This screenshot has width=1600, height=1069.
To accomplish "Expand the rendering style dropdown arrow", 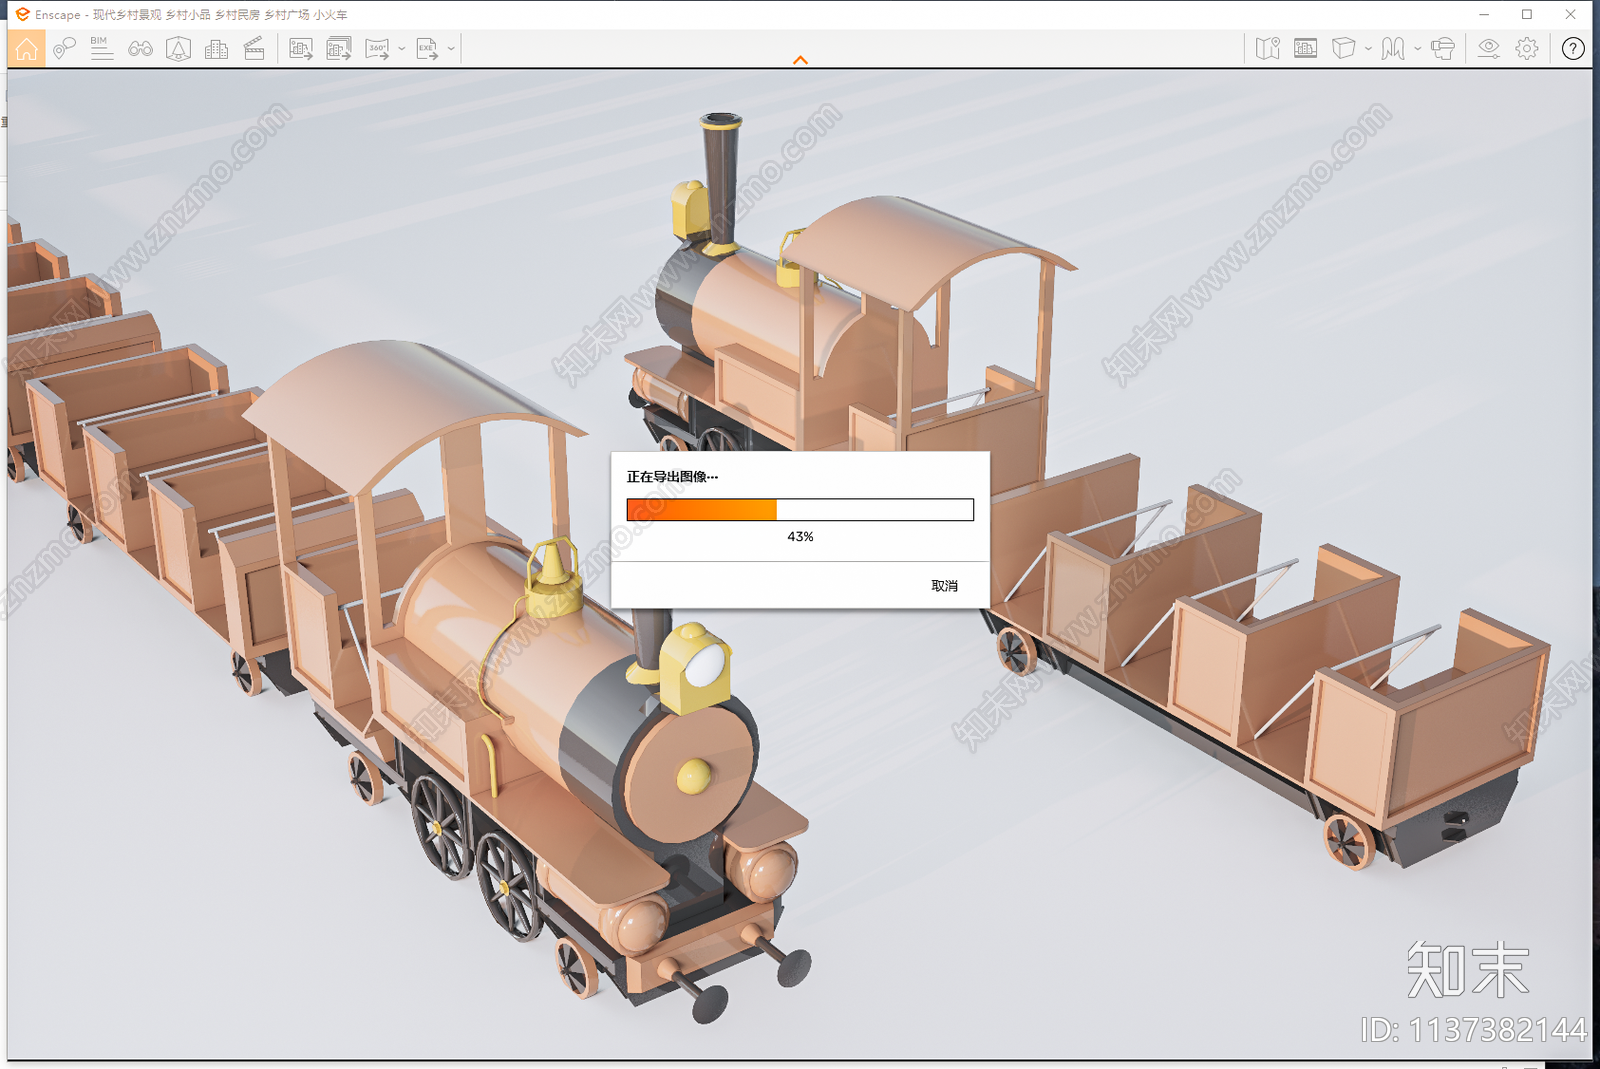I will (x=1417, y=48).
